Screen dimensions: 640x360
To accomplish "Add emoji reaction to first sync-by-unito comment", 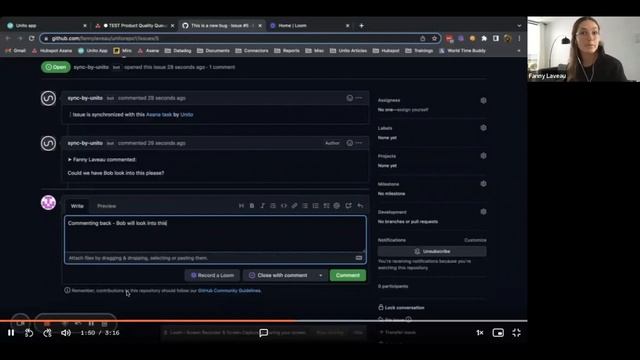I will [349, 98].
